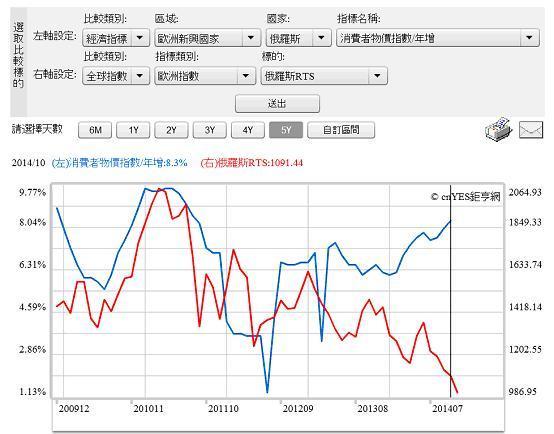Click the 送出 submit button
The width and height of the screenshot is (554, 434).
click(277, 104)
